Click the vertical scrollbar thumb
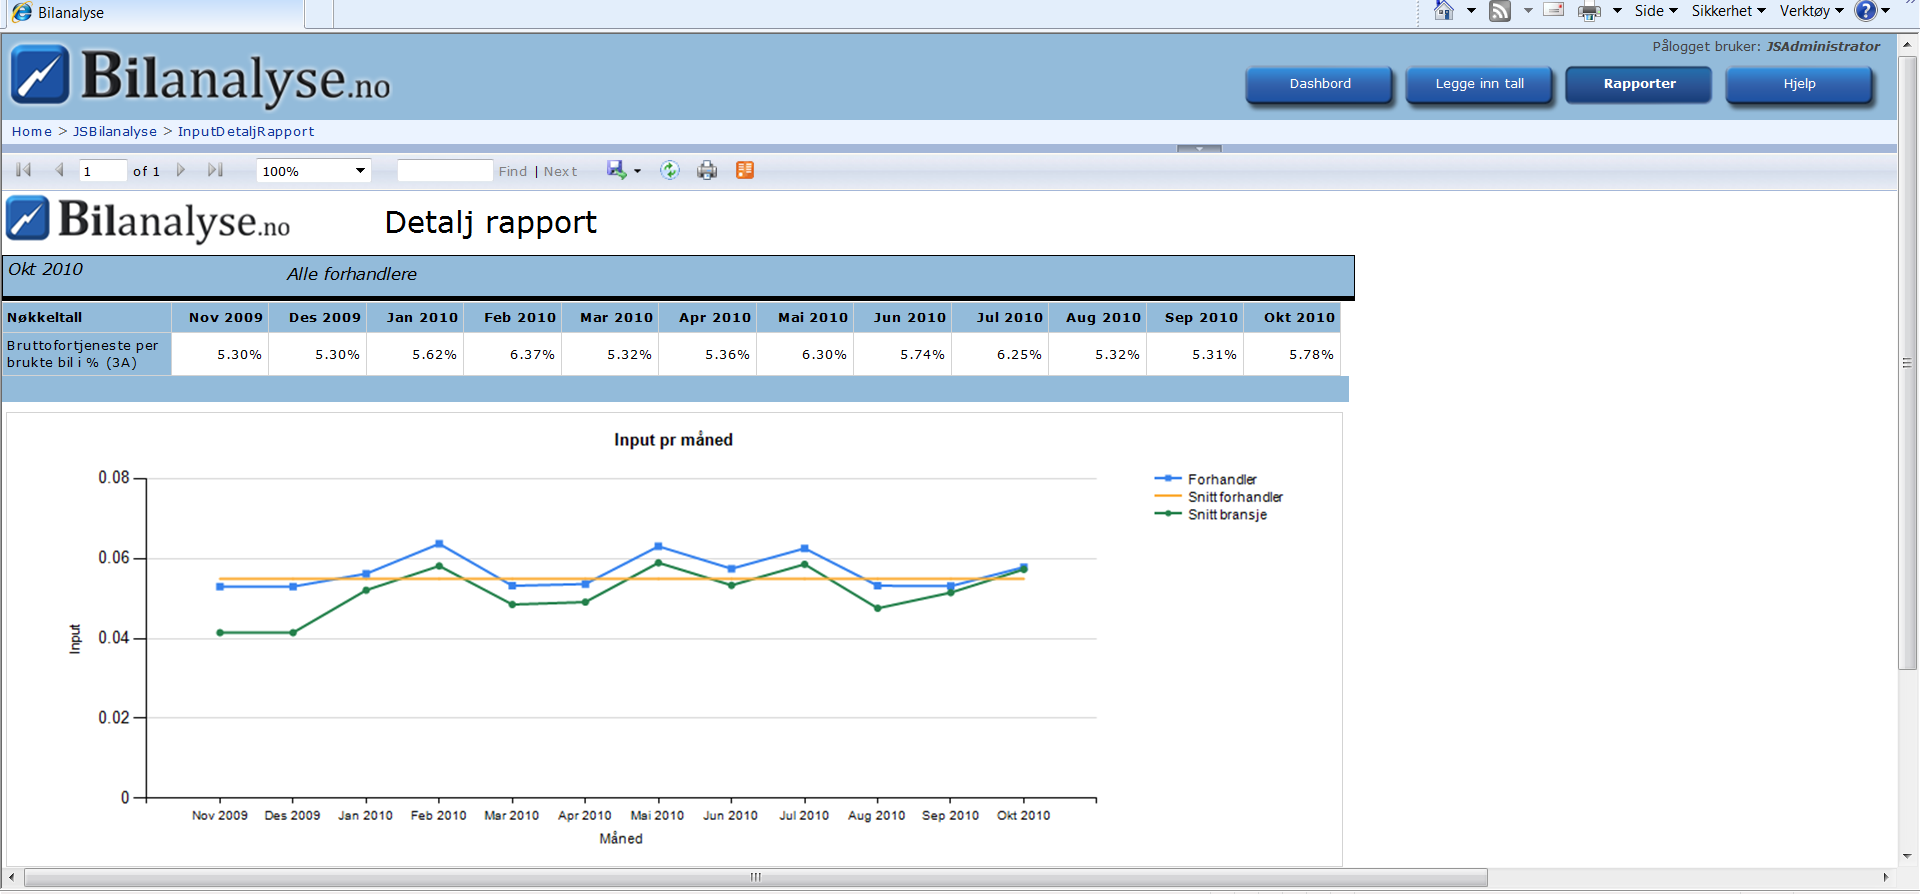1920x894 pixels. coord(1908,363)
